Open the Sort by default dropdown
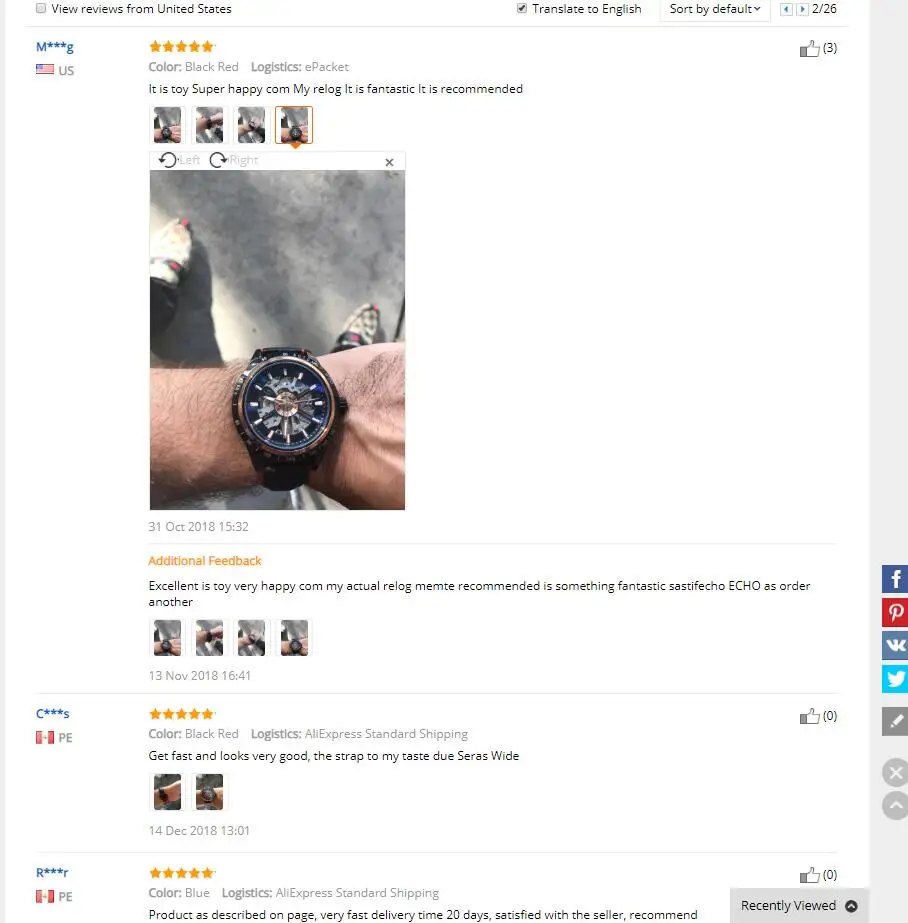Image resolution: width=908 pixels, height=923 pixels. click(715, 9)
